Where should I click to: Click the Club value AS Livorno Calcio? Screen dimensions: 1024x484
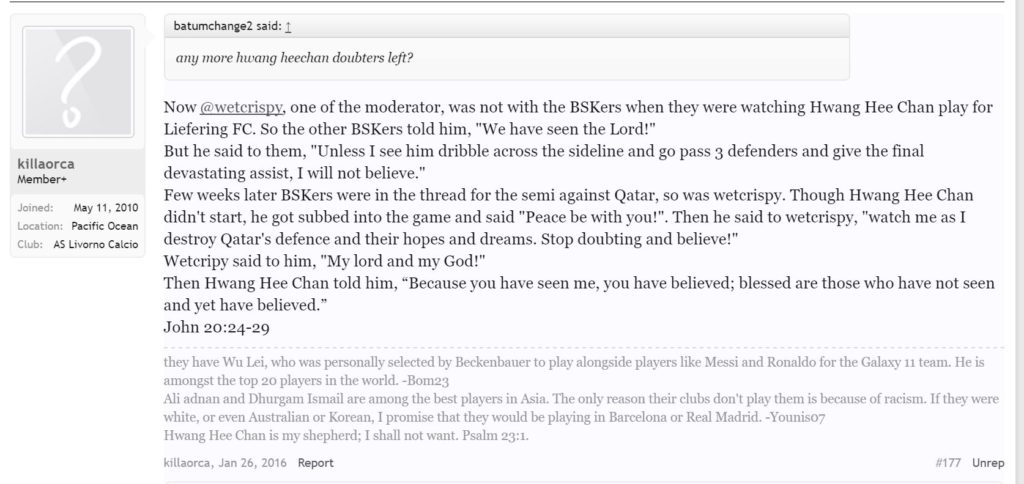click(96, 245)
